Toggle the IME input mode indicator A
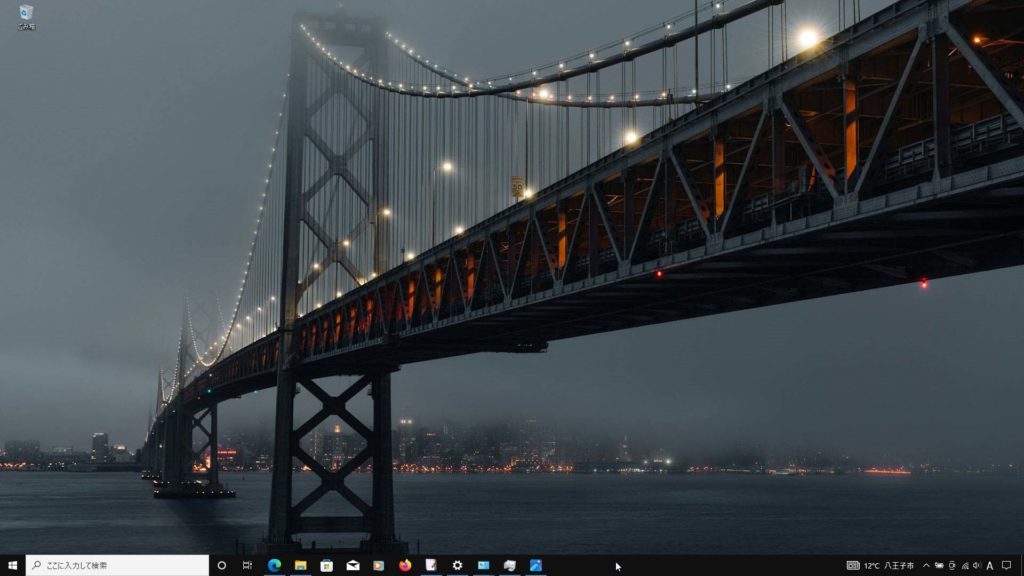 990,565
